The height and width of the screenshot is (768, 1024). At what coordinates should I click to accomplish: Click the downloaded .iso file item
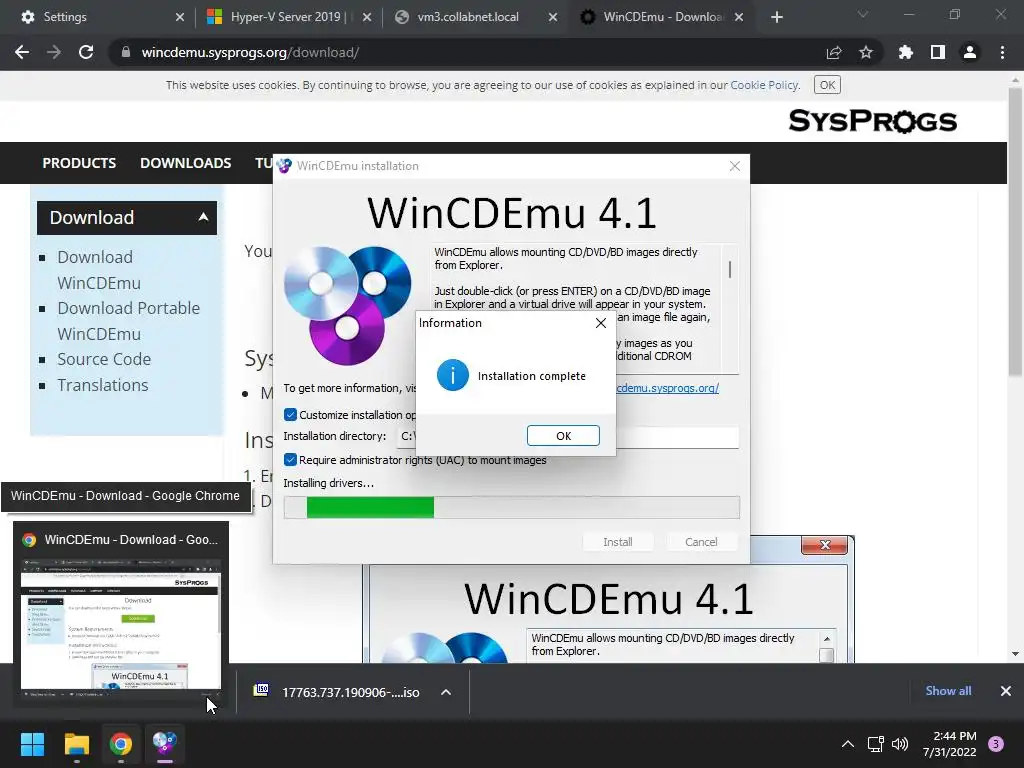point(351,692)
